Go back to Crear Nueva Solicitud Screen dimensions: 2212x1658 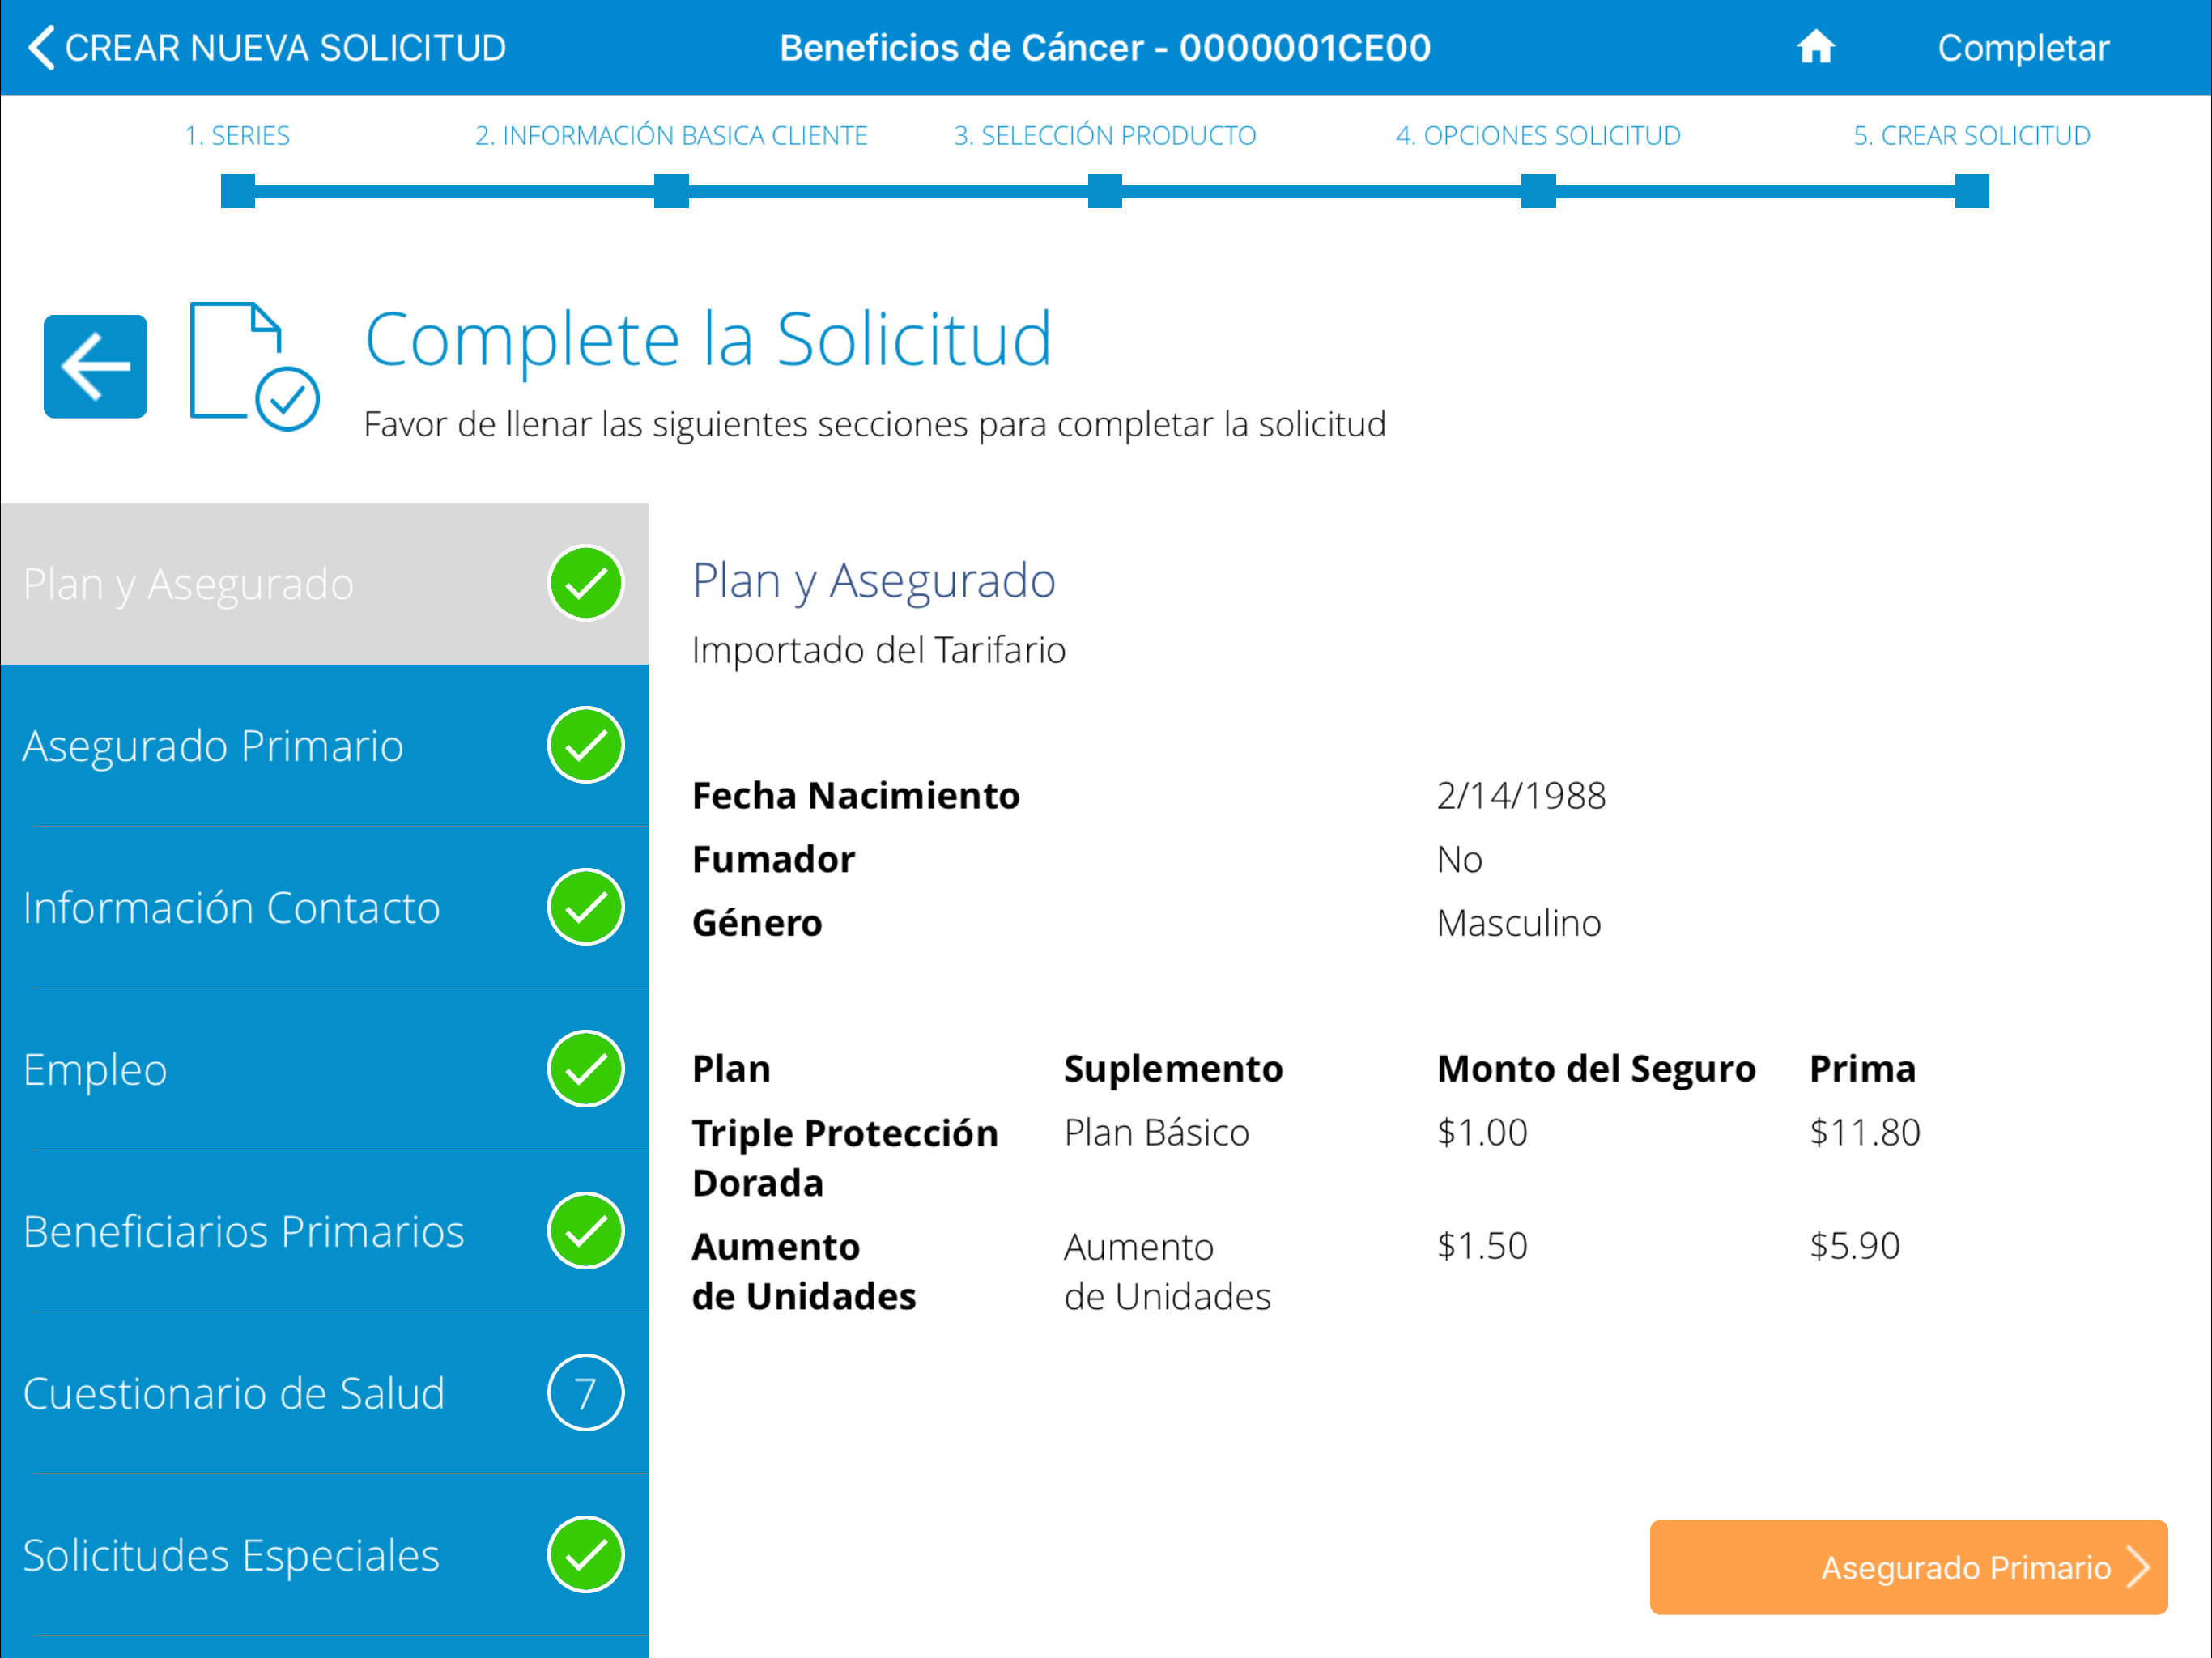[266, 48]
